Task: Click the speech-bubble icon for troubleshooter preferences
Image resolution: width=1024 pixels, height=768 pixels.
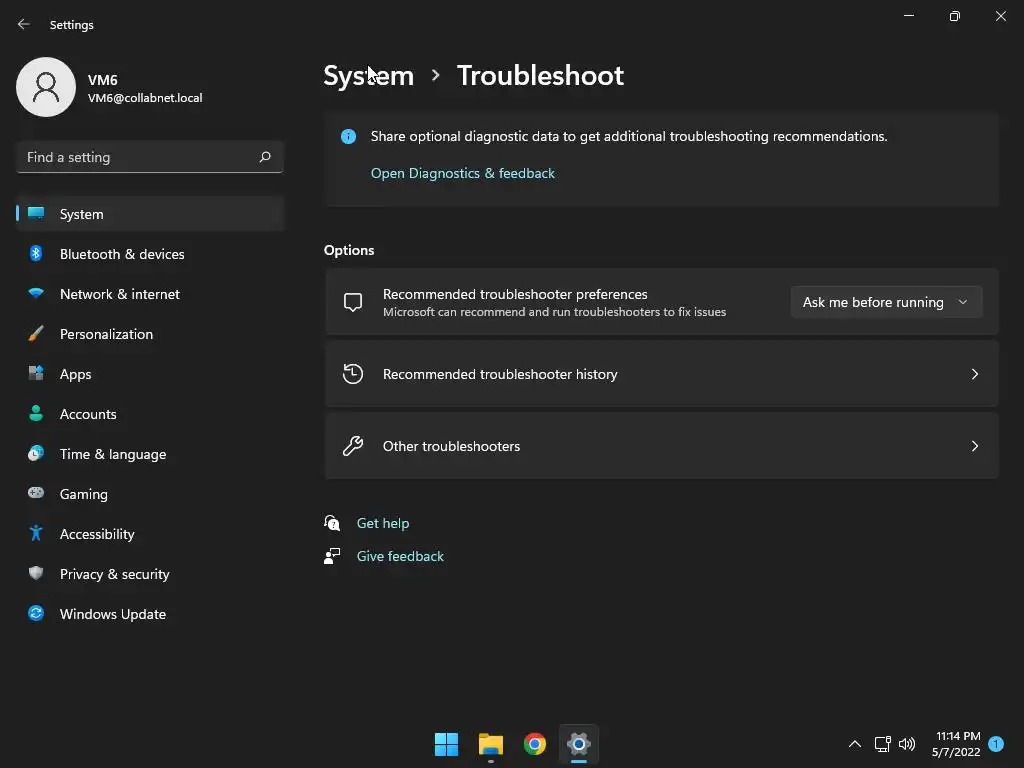Action: 353,302
